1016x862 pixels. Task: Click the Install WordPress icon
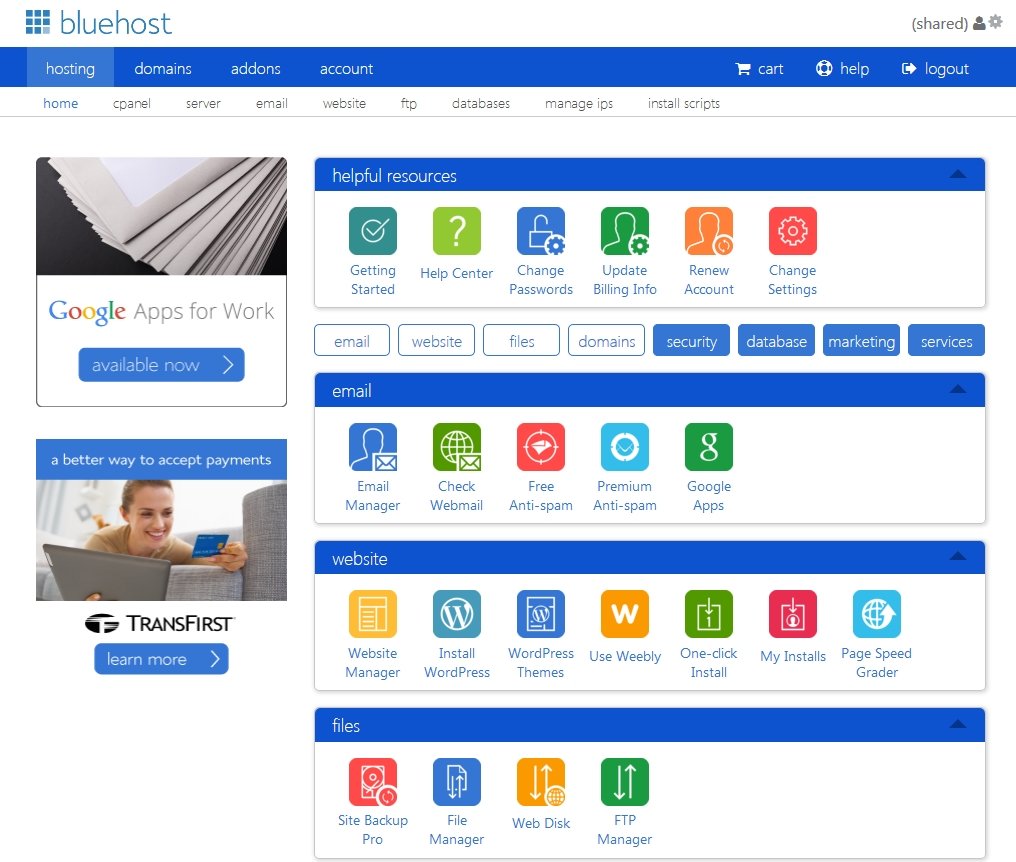[457, 614]
